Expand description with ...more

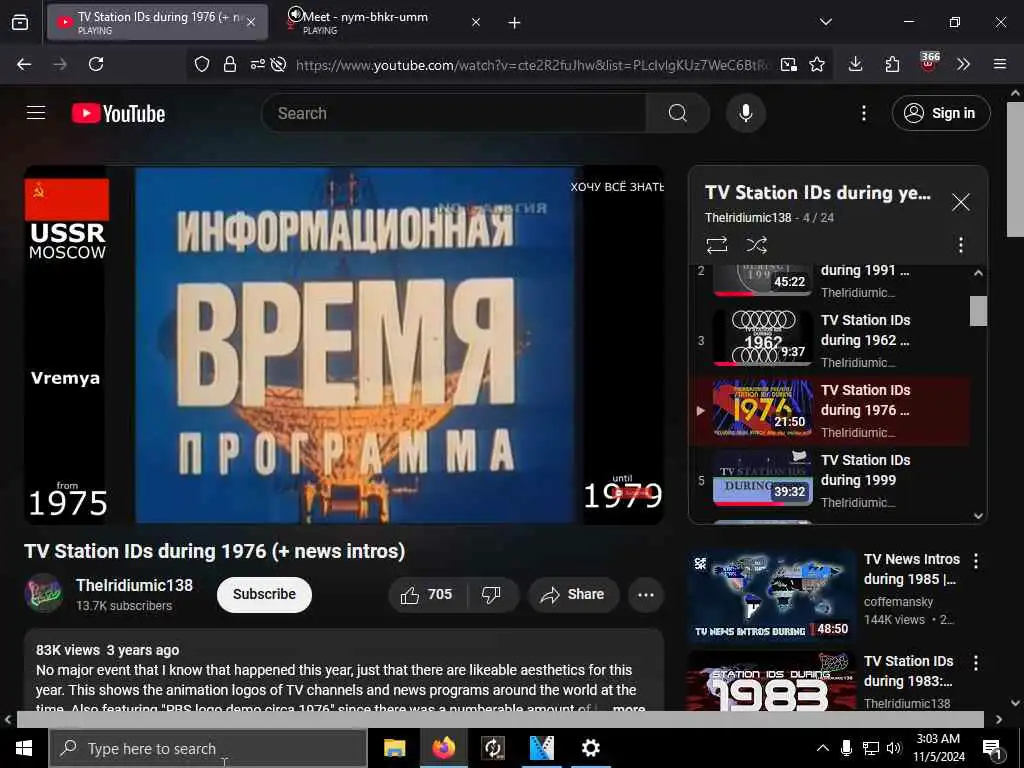[629, 707]
